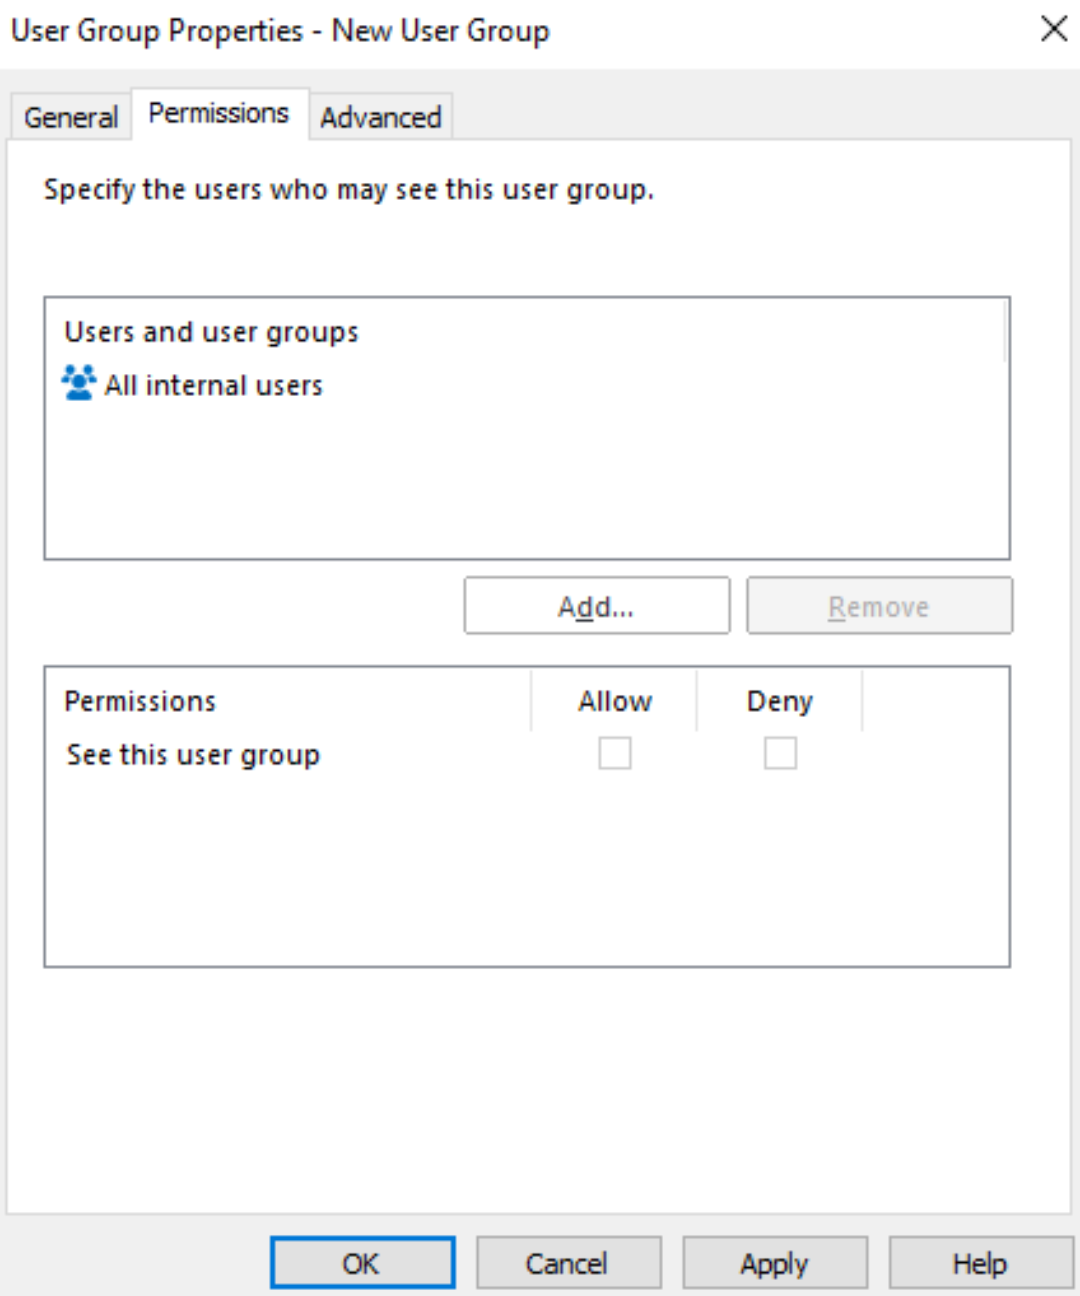1080x1296 pixels.
Task: Cancel the user group changes
Action: coord(568,1263)
